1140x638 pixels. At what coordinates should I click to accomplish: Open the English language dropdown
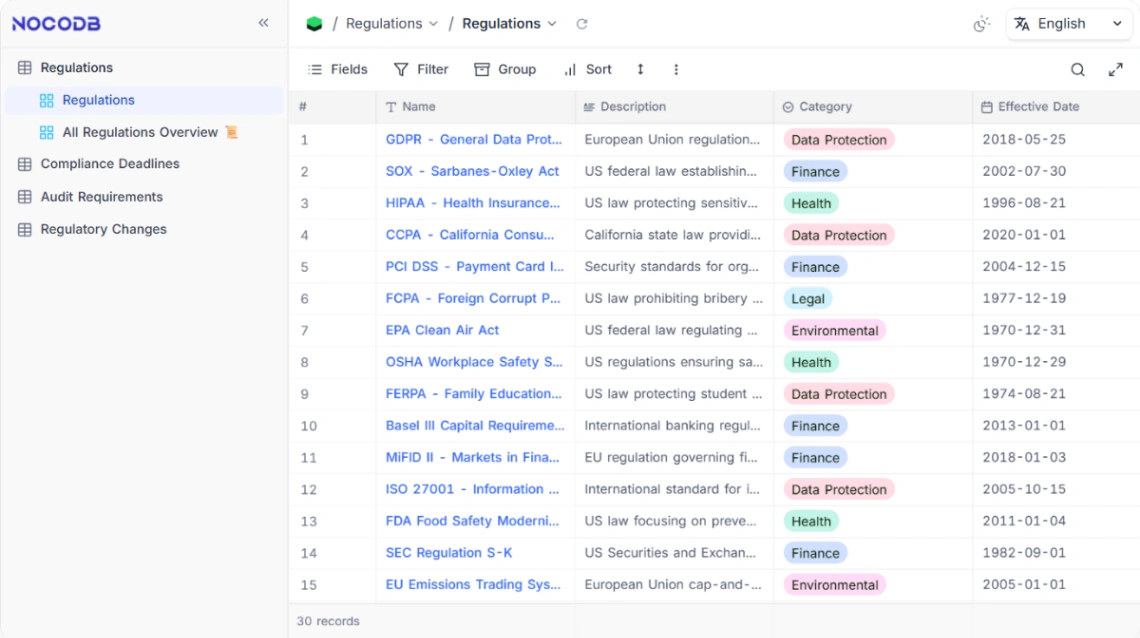[x=1068, y=23]
